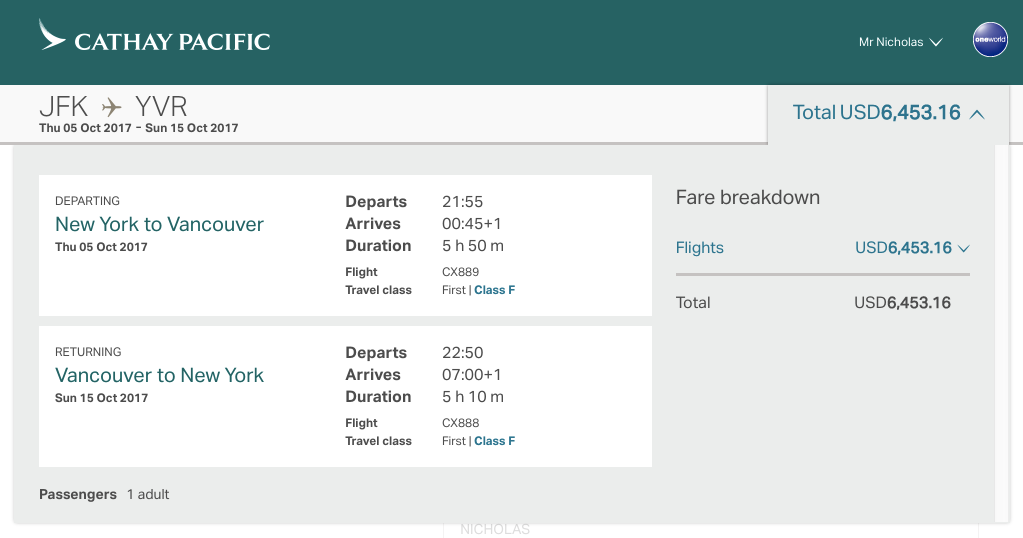
Task: Click the Cathay Pacific brushwing logo
Action: click(x=52, y=35)
